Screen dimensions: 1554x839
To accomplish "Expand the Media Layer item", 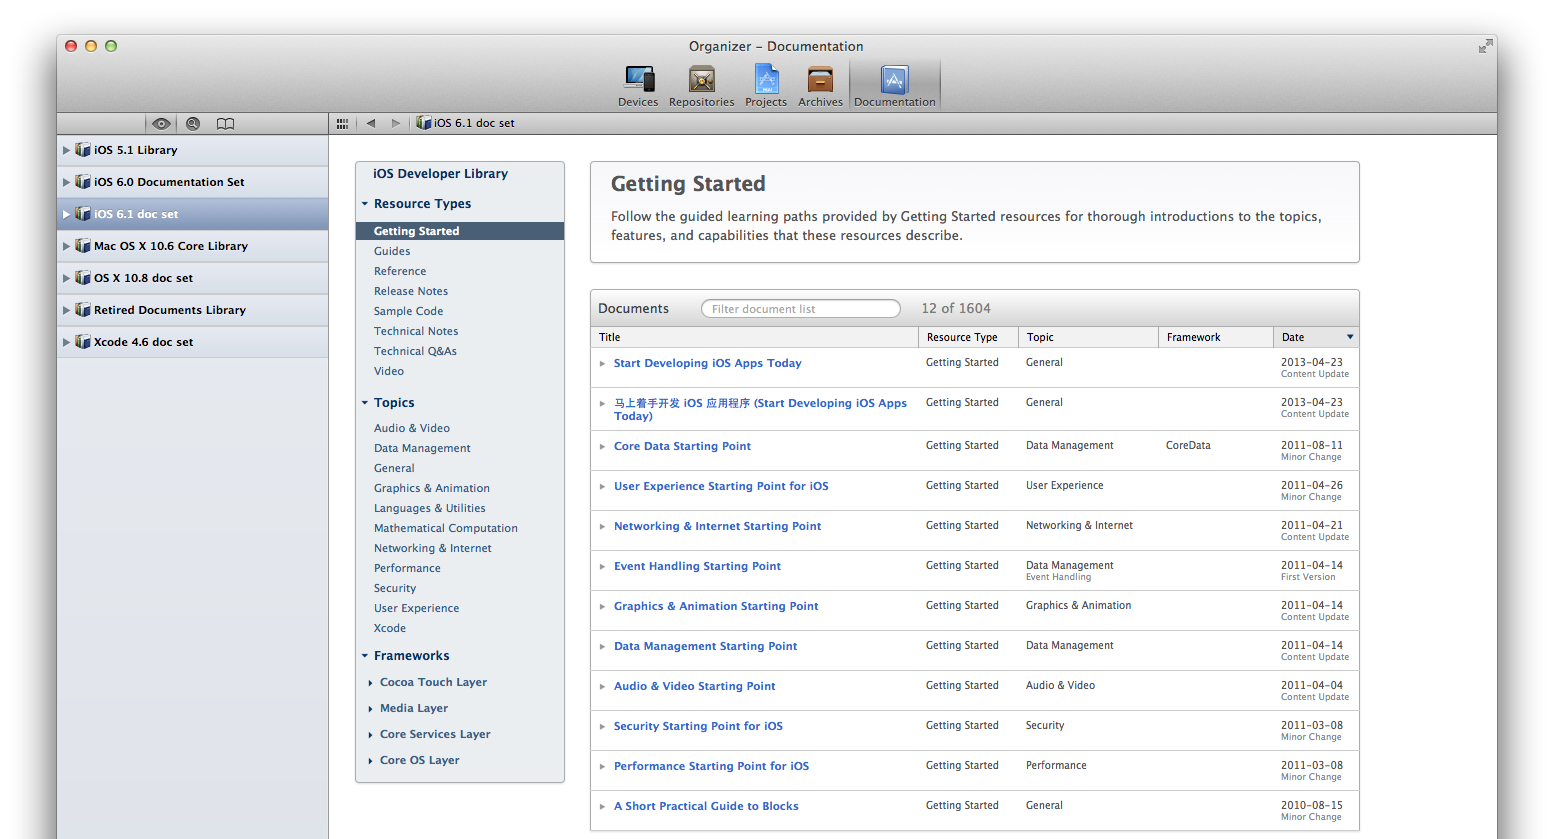I will click(x=370, y=709).
